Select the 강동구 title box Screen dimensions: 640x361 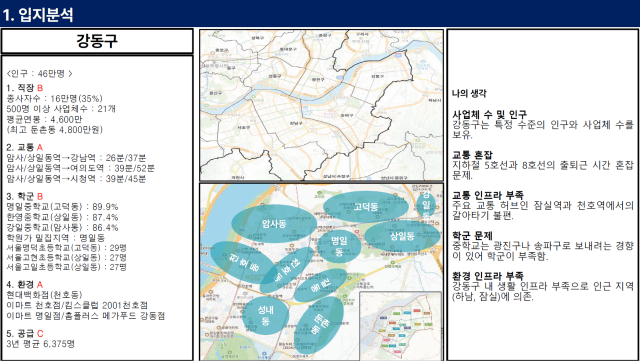(97, 41)
